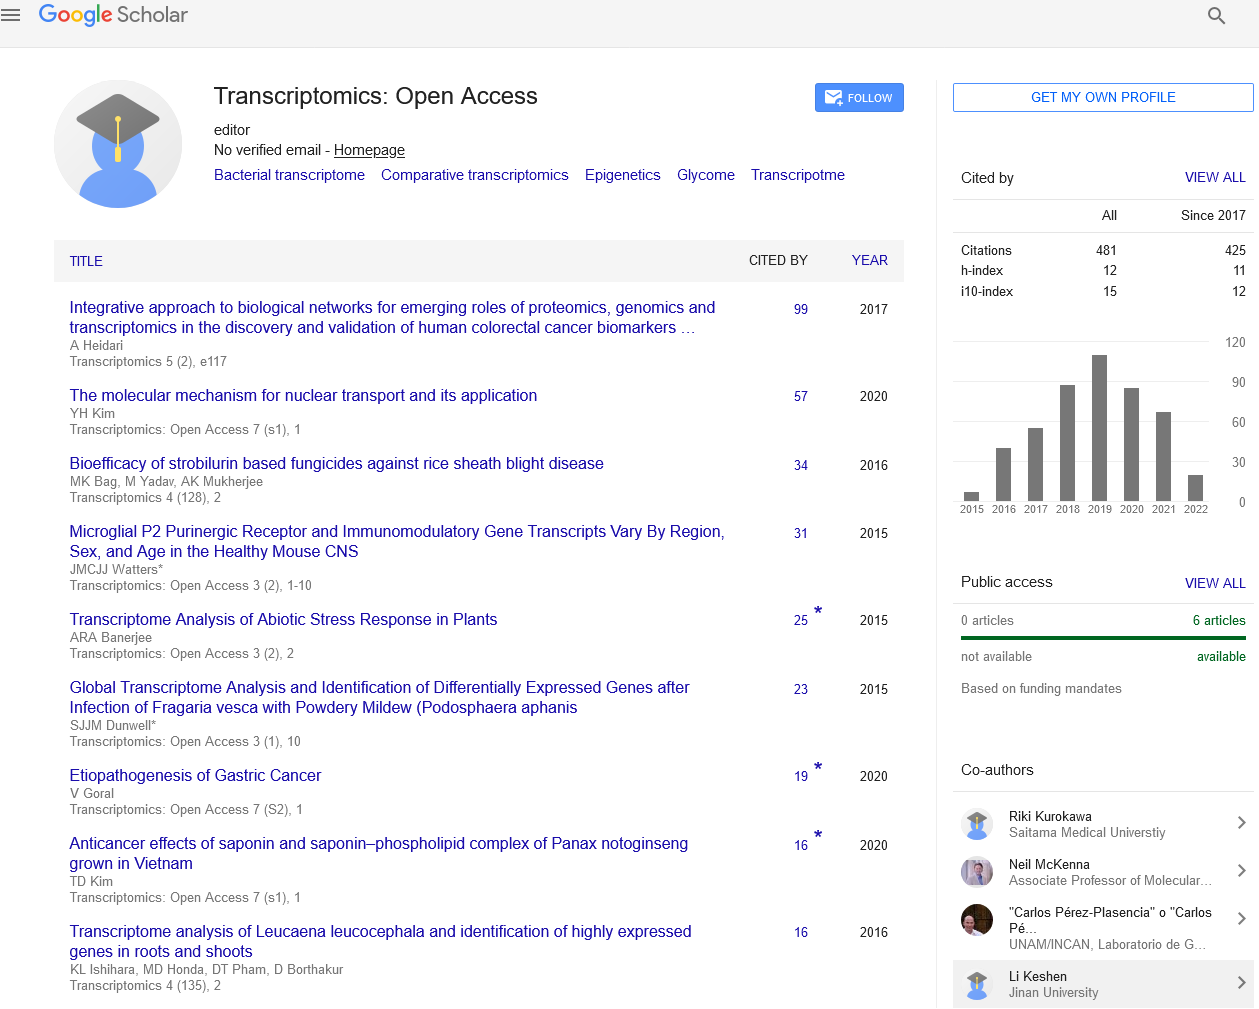The width and height of the screenshot is (1259, 1009).
Task: Click the asterisk beside 19 citations
Action: click(x=818, y=767)
